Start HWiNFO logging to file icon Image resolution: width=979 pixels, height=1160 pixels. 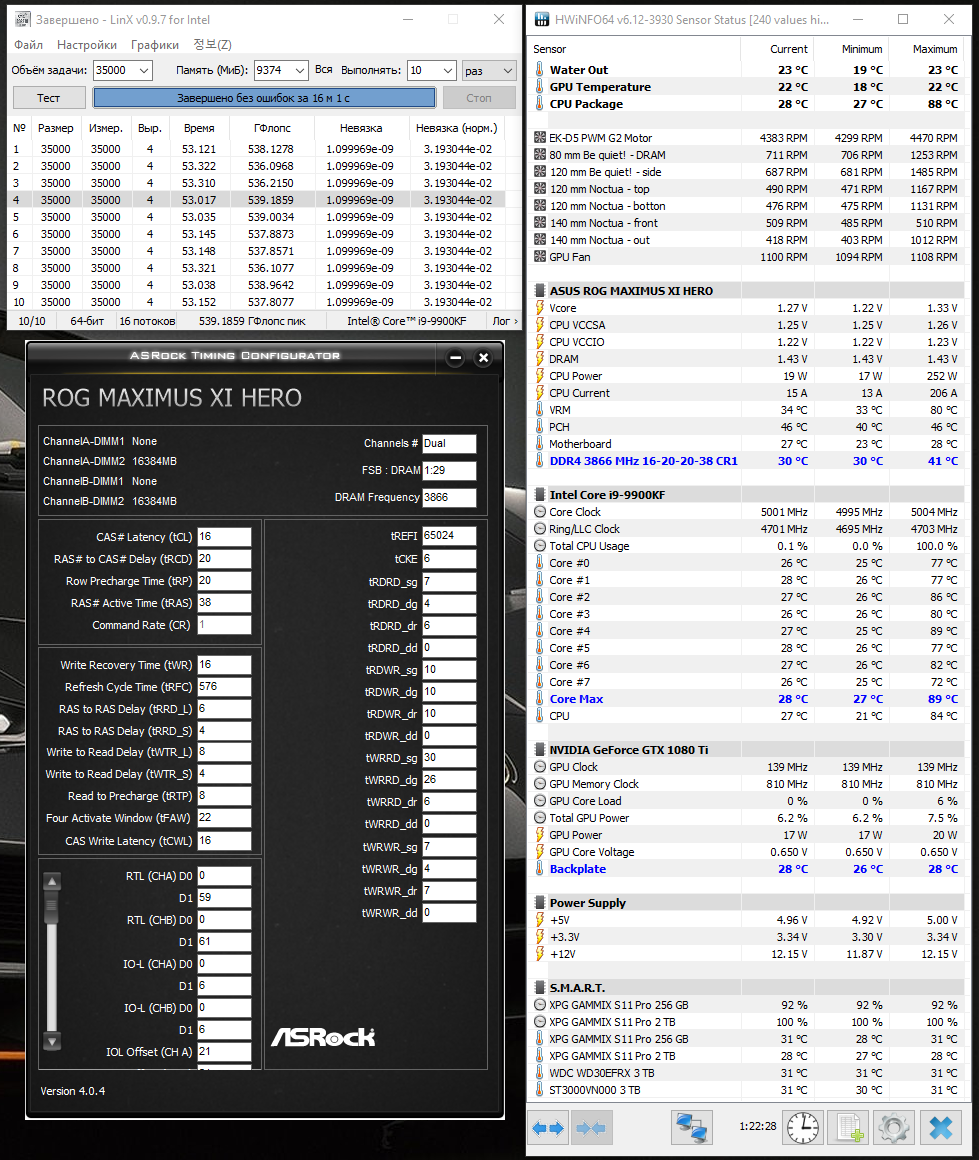(848, 1127)
